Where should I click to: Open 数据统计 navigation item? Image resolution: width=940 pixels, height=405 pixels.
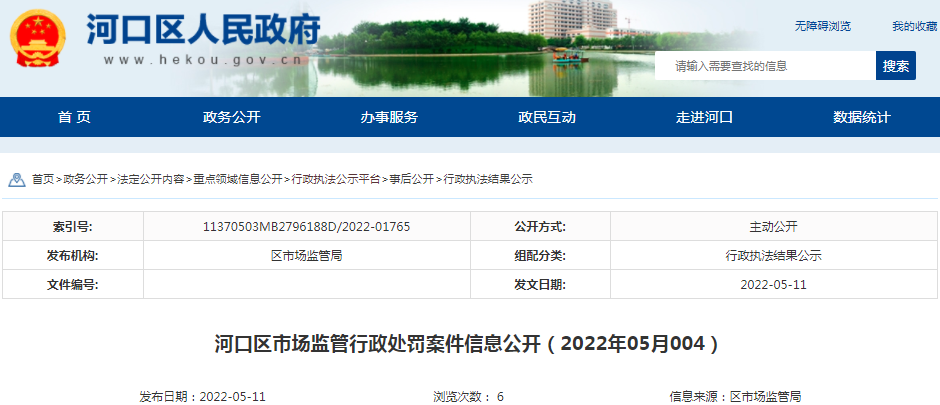861,117
